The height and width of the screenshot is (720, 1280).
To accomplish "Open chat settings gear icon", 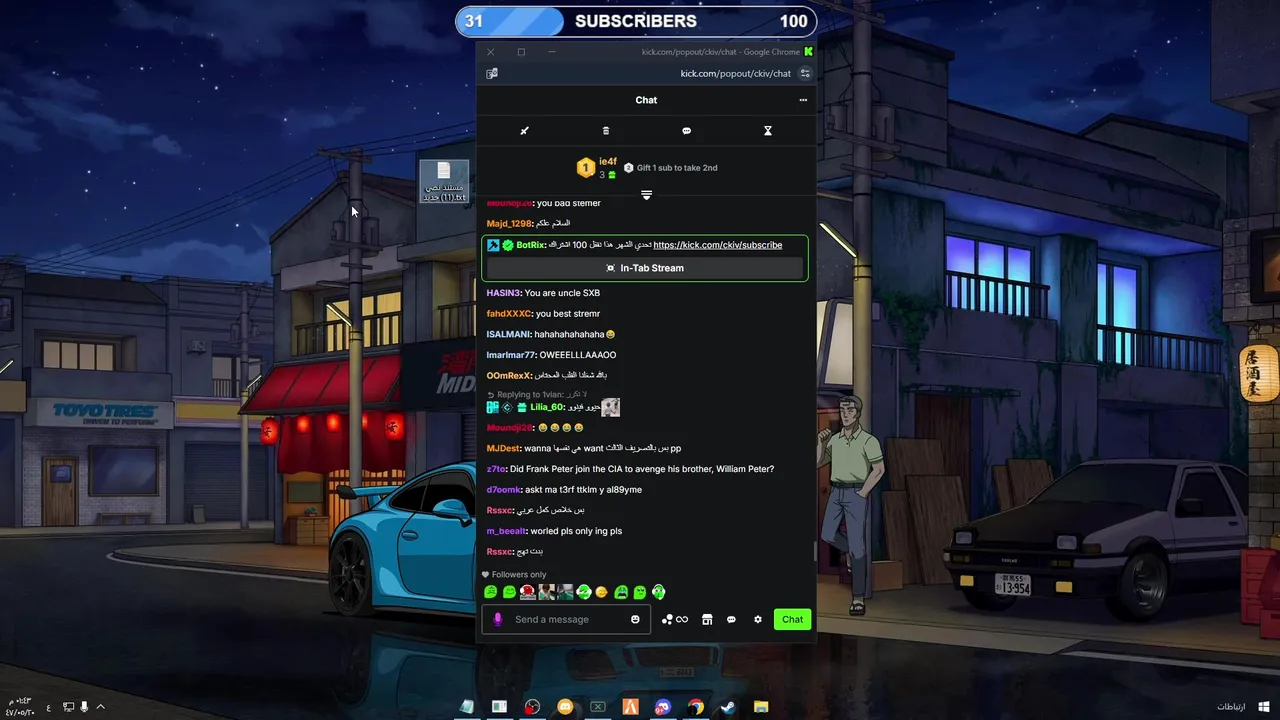I will pos(758,619).
